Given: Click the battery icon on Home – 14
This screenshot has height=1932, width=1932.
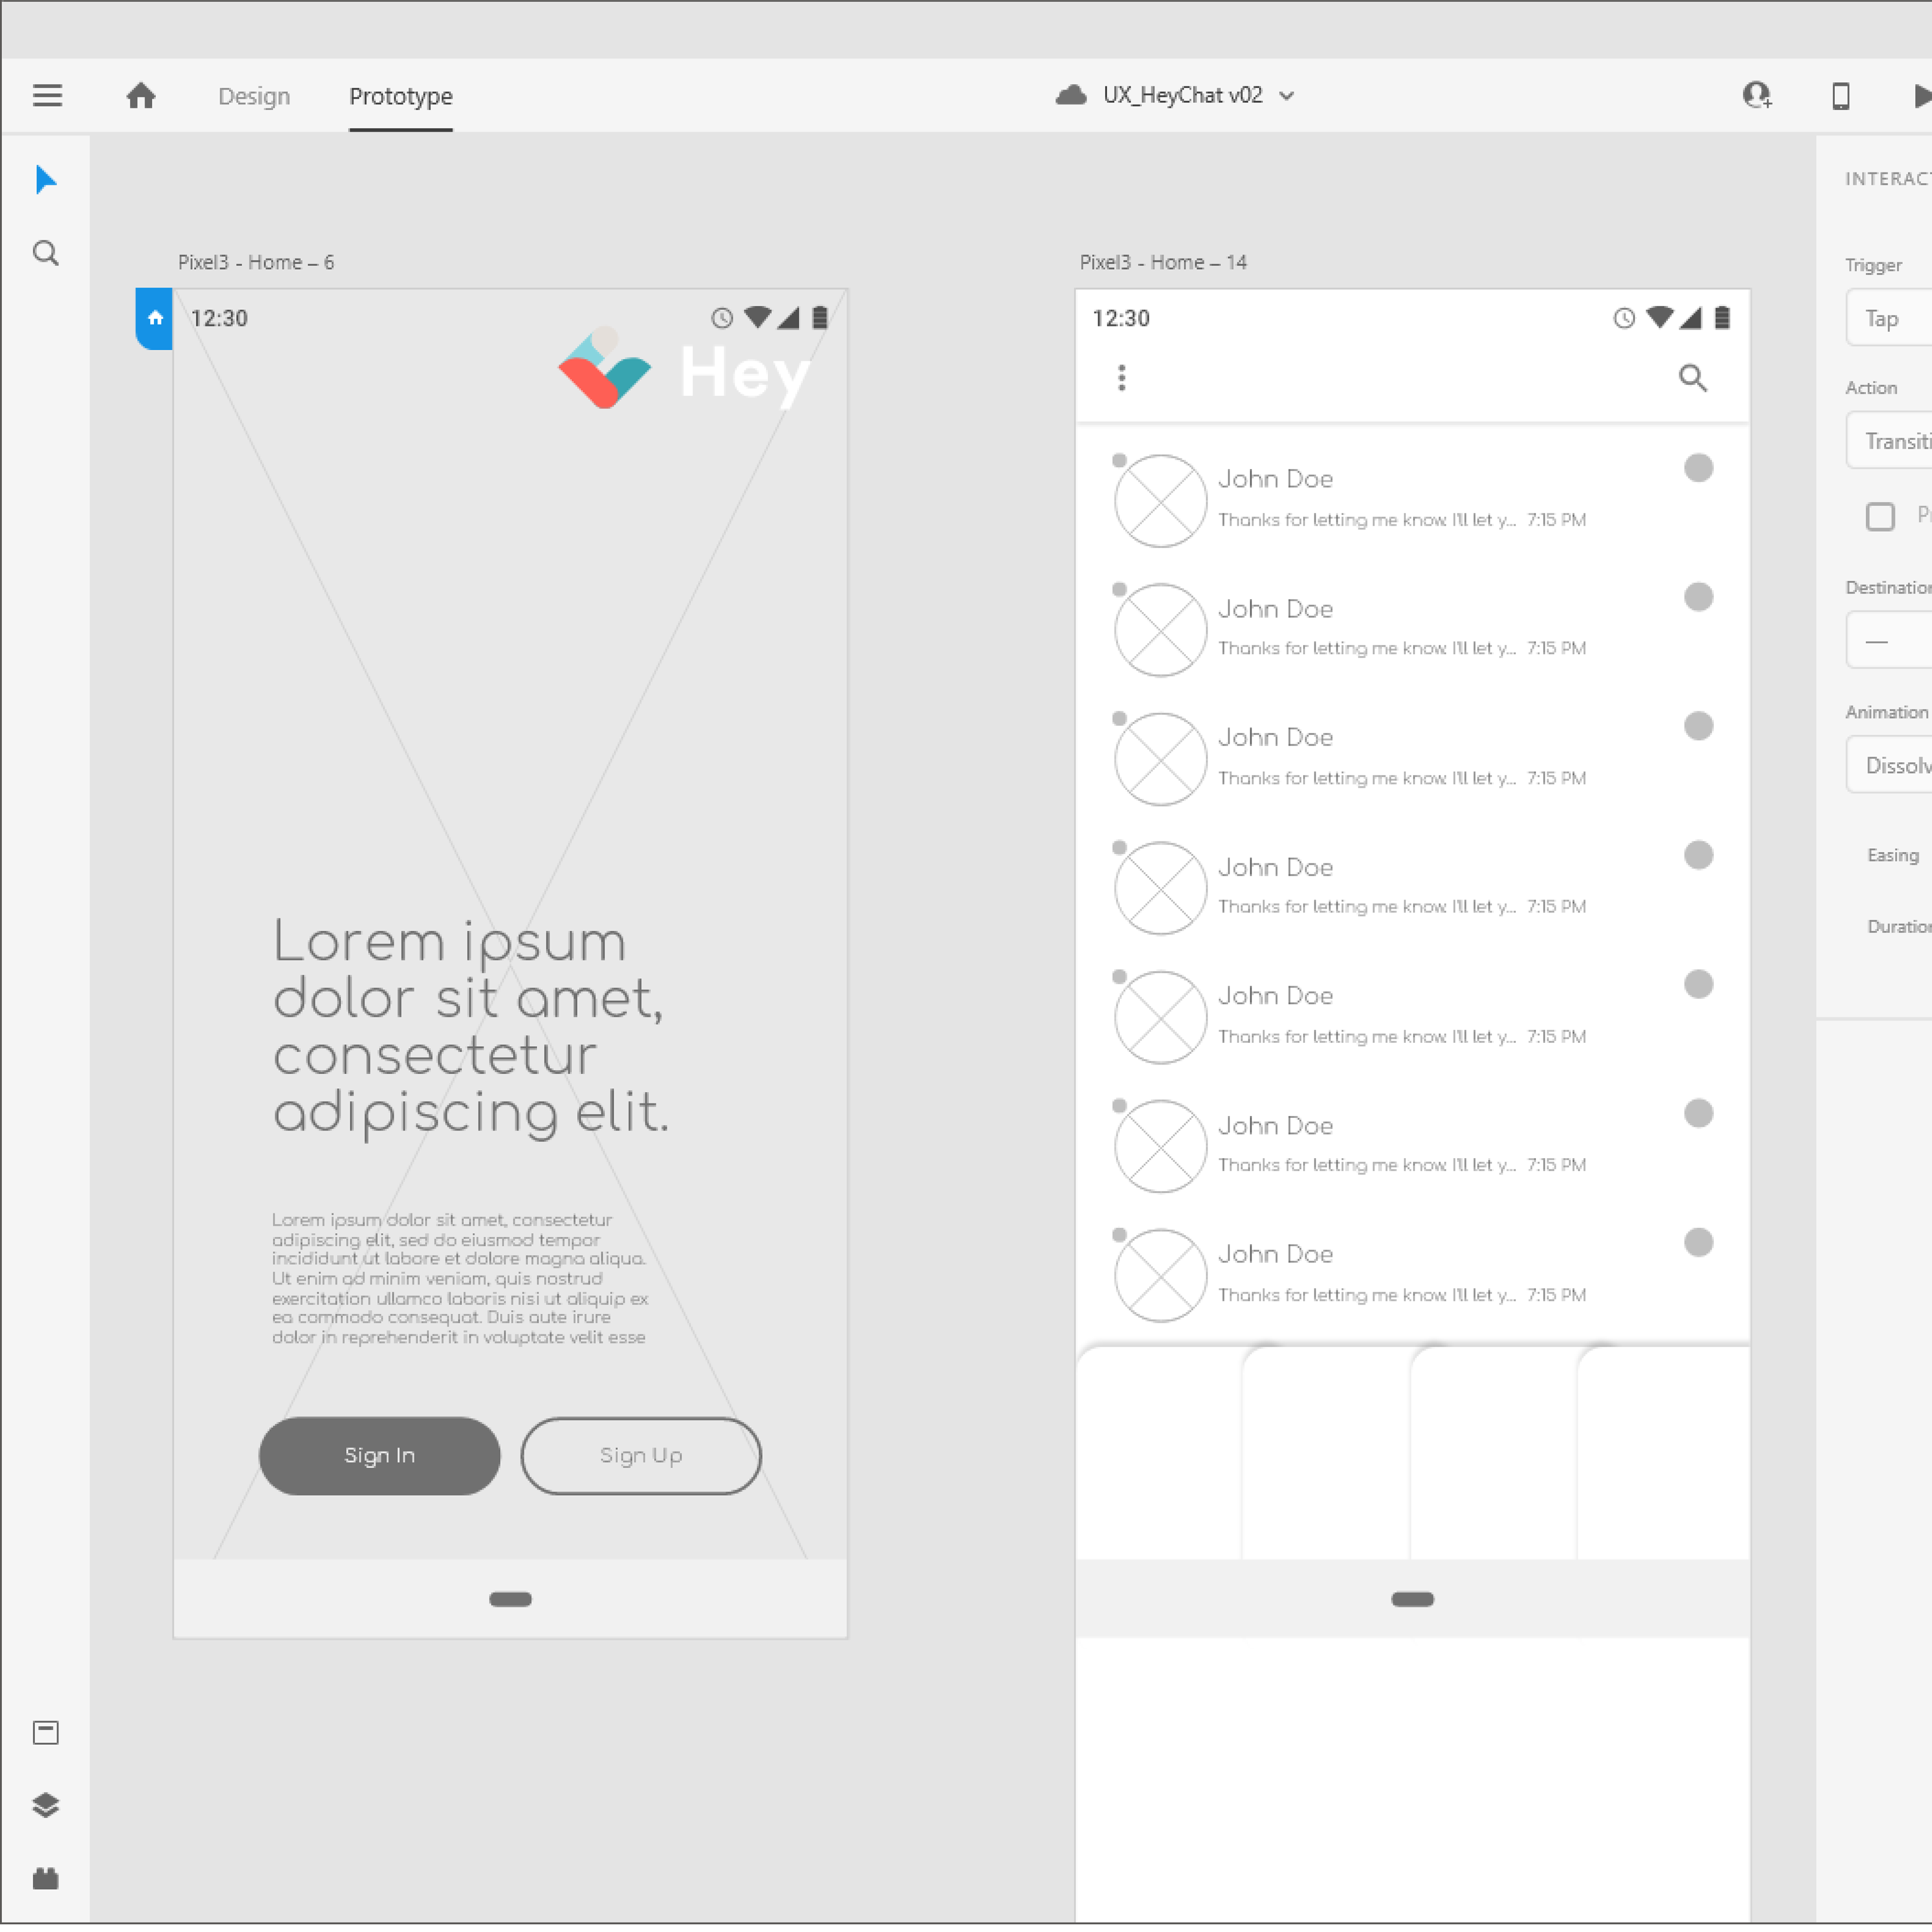Looking at the screenshot, I should [x=1722, y=318].
